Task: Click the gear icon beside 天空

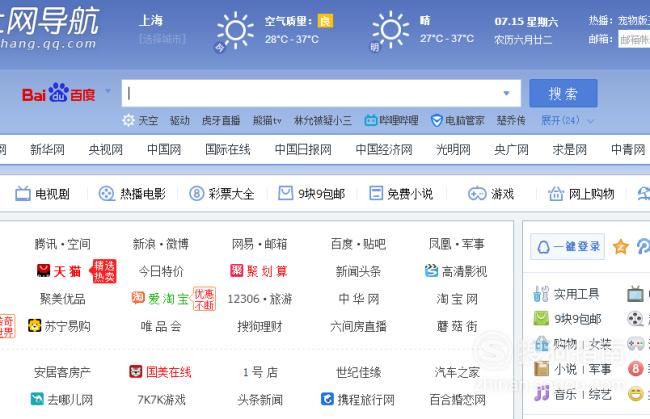Action: [x=128, y=121]
